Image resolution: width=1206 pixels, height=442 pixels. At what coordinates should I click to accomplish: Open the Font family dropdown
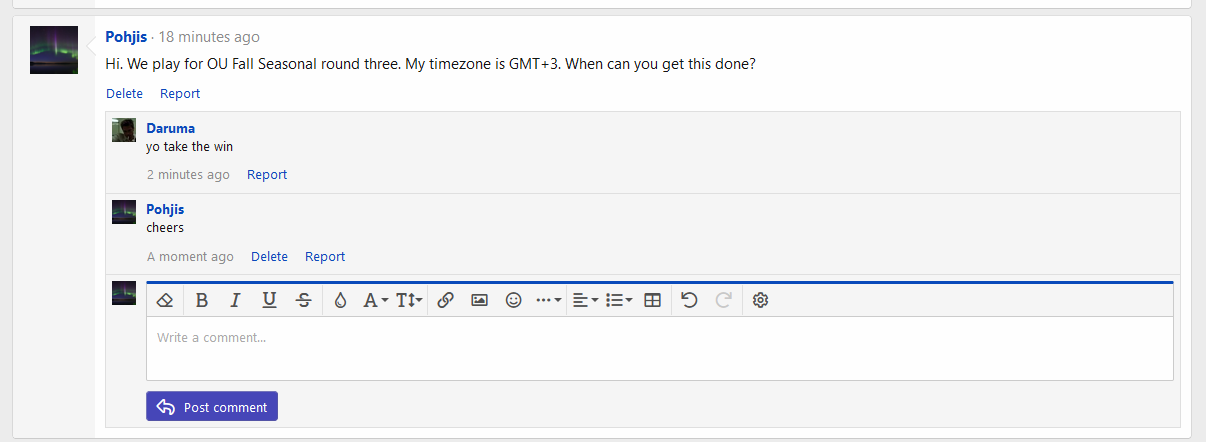coord(375,300)
